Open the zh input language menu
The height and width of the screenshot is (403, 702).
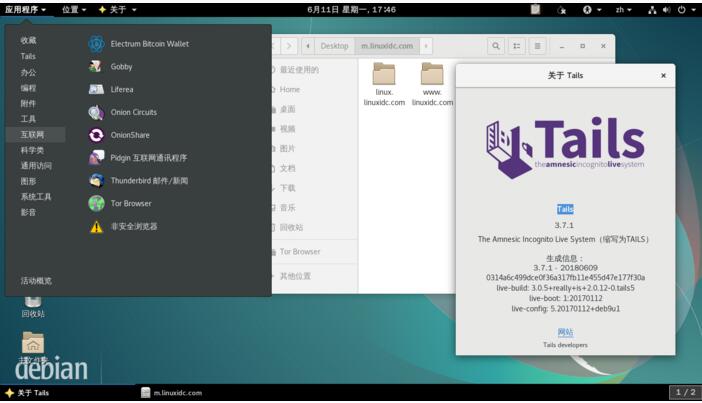coord(623,9)
